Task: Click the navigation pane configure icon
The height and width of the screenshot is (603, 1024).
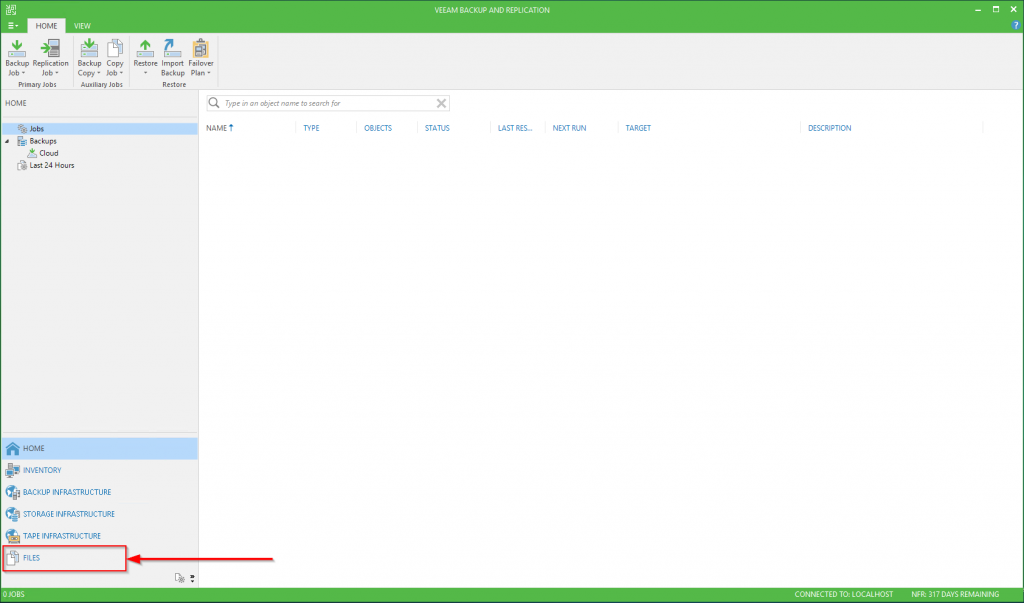Action: coord(180,578)
